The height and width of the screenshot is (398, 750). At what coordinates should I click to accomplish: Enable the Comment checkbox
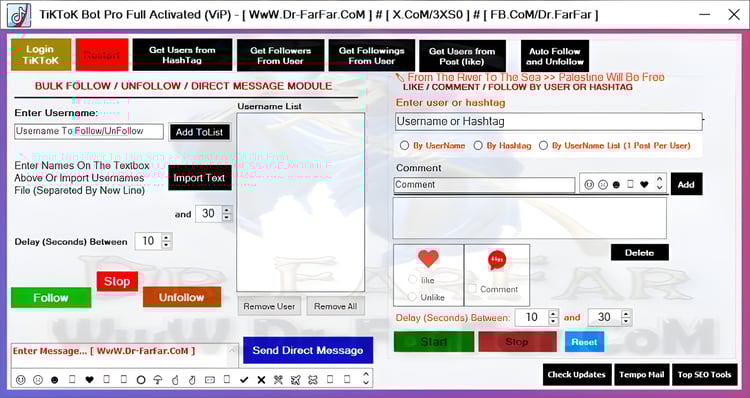[x=472, y=289]
